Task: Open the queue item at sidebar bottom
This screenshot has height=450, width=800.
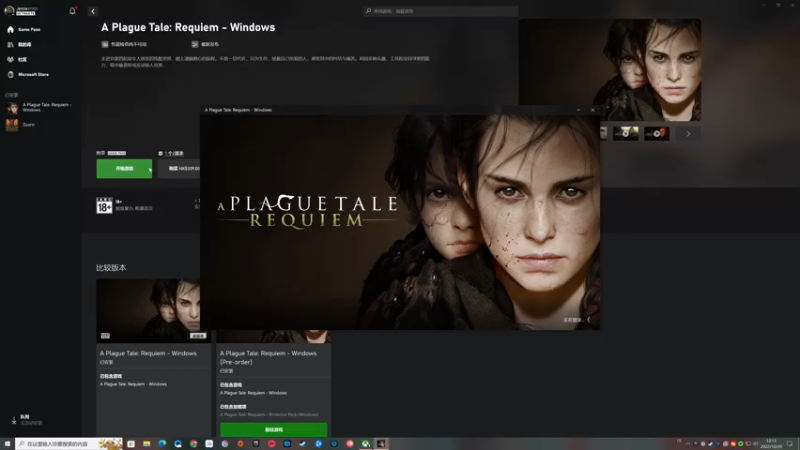Action: coord(26,419)
